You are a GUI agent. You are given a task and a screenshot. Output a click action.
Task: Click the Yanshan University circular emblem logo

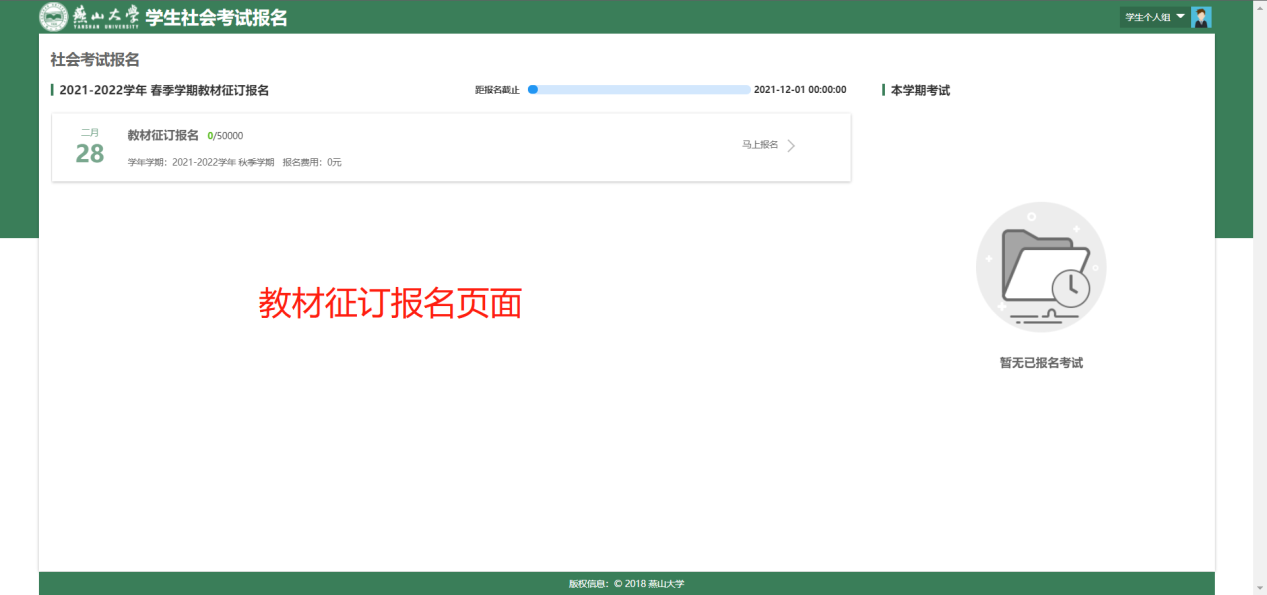point(54,17)
